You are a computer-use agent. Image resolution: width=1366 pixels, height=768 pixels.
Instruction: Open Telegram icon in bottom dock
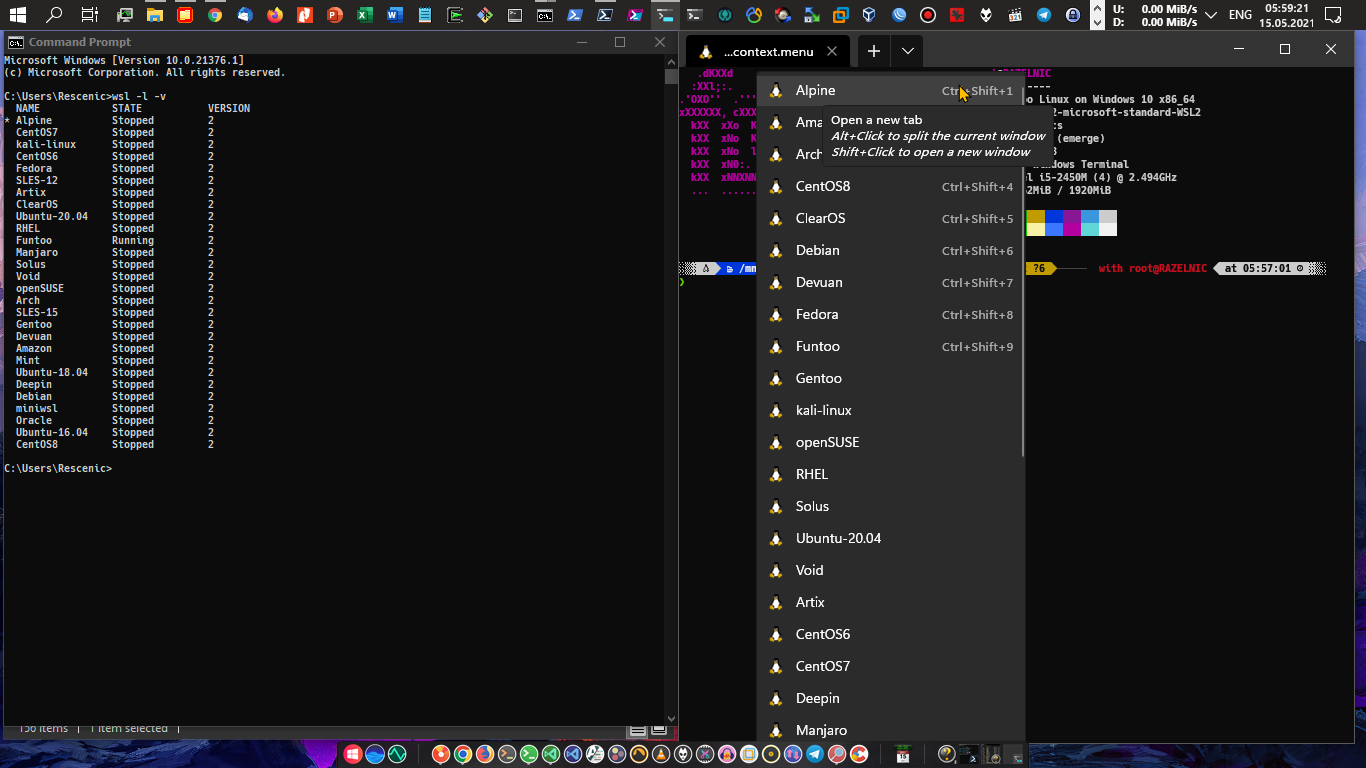click(815, 755)
